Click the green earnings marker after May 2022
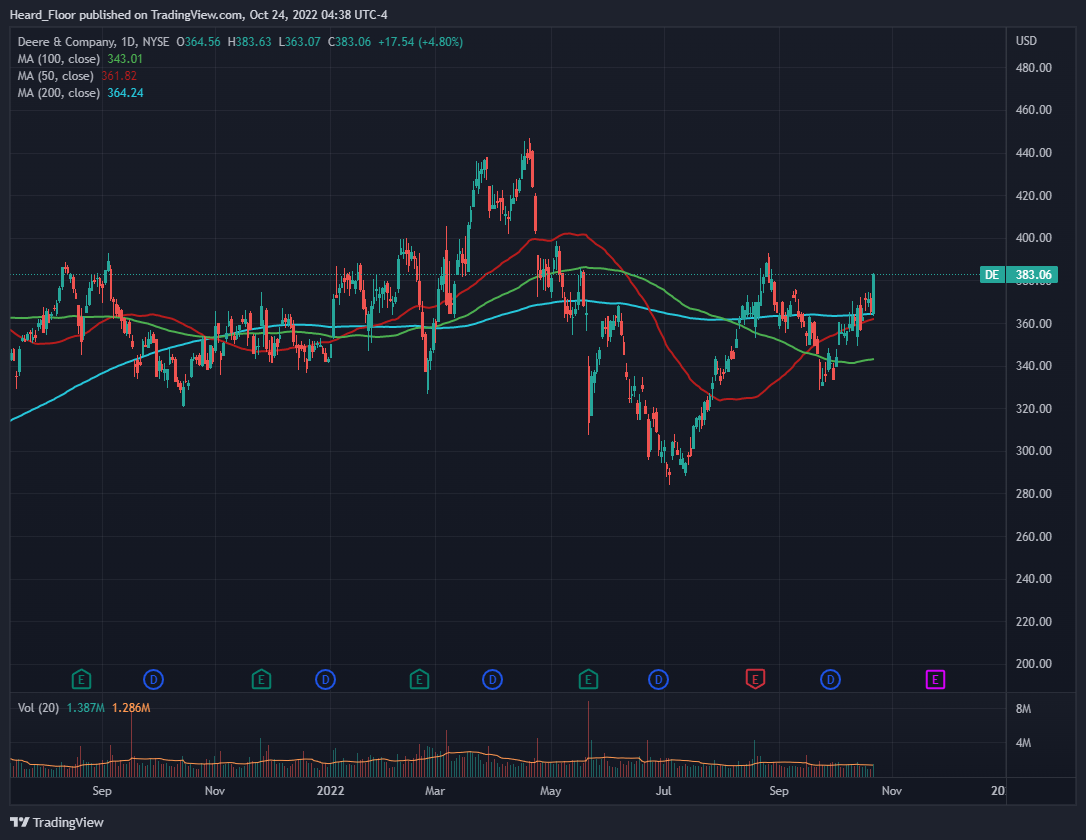The image size is (1086, 840). [588, 679]
